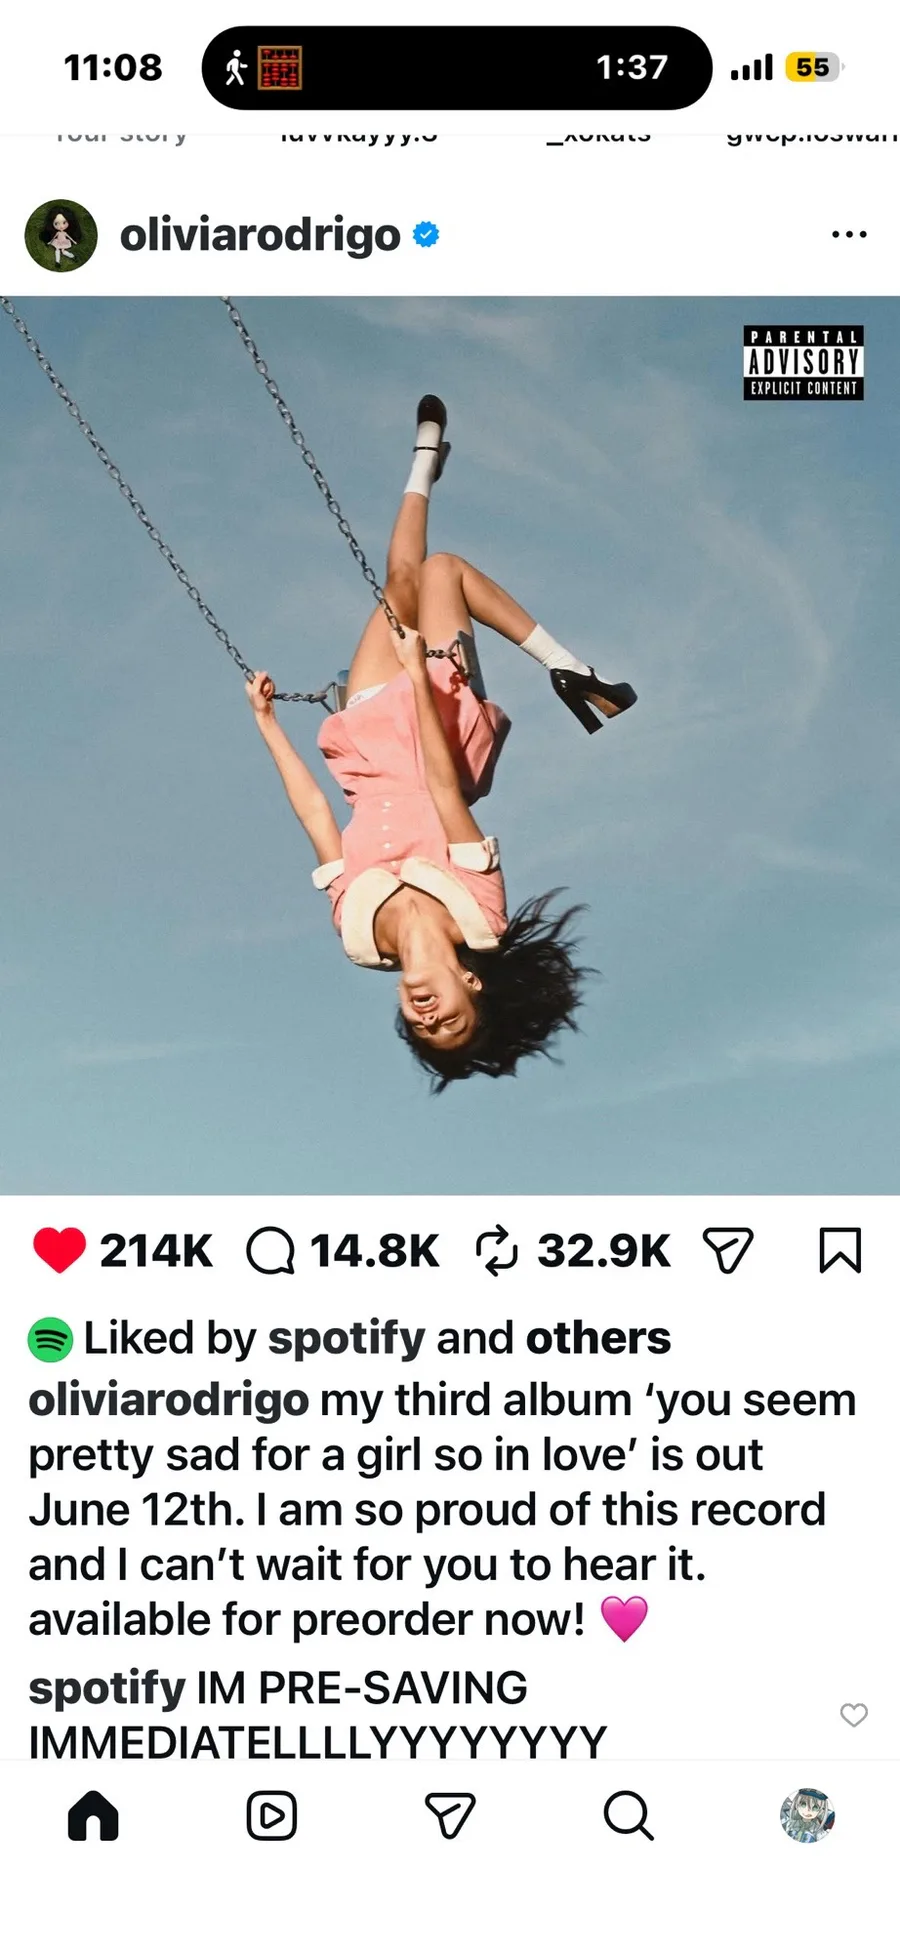Open direct messages from bottom navigation
This screenshot has height=1950, width=900.
click(450, 1815)
